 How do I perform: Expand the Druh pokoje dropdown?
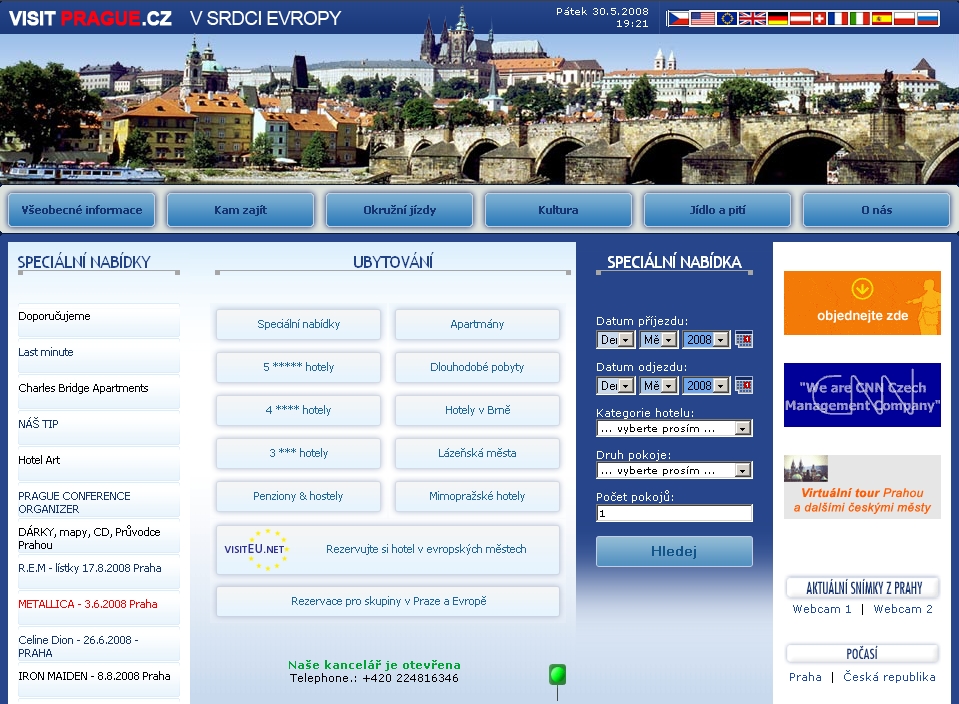click(x=674, y=470)
